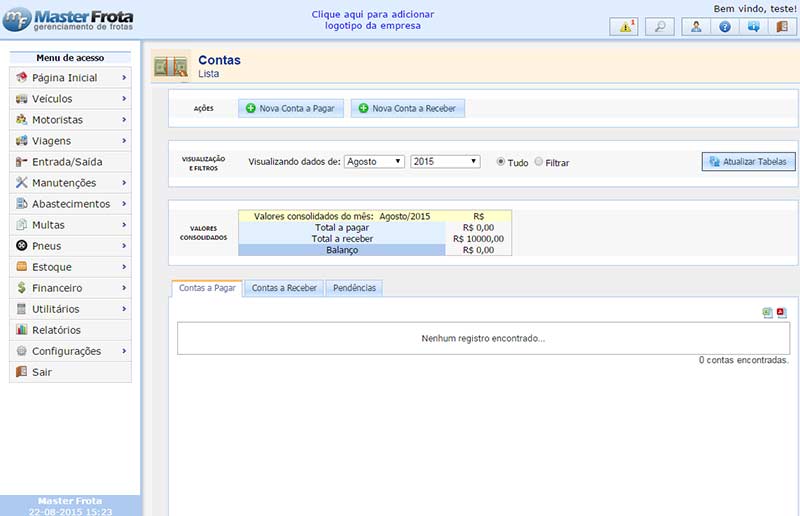Click the blue chat support icon in the header
Screen dimensions: 800x516
pos(753,27)
